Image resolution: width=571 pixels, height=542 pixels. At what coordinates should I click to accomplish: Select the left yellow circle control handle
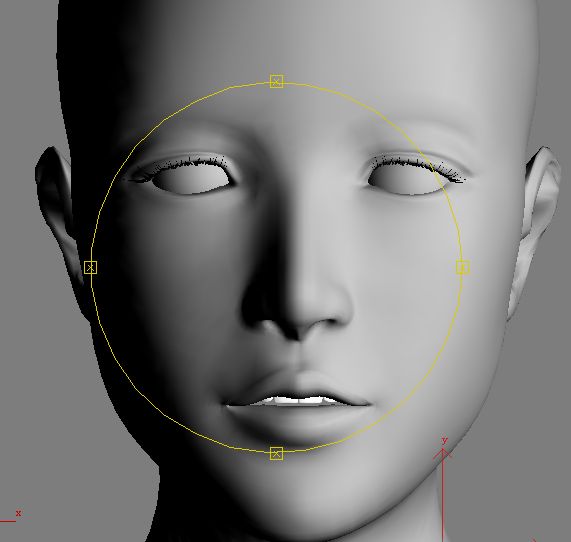(x=90, y=267)
